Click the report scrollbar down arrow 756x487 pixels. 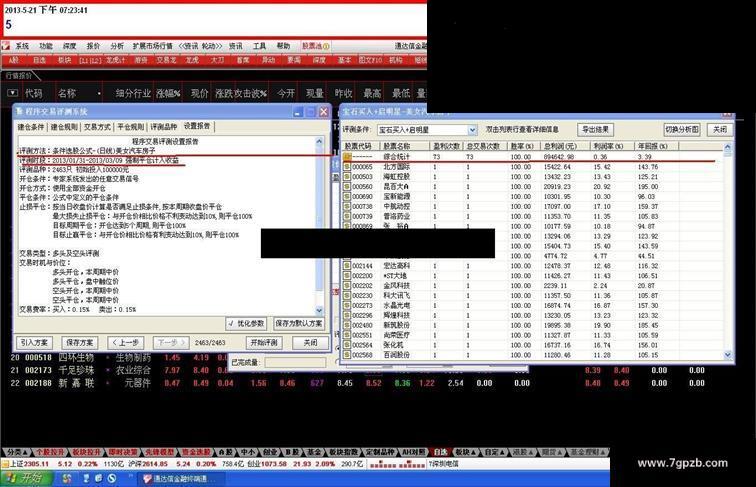click(x=319, y=311)
